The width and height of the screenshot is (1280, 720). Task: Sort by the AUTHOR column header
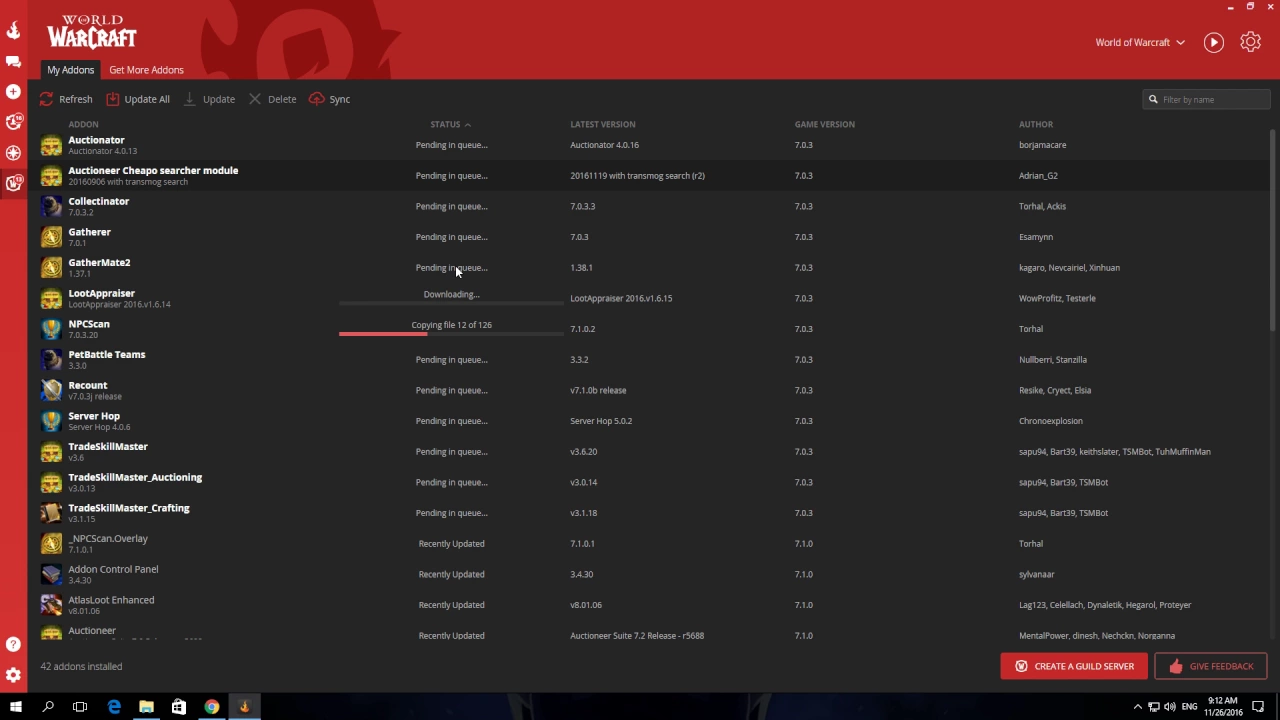pos(1035,124)
